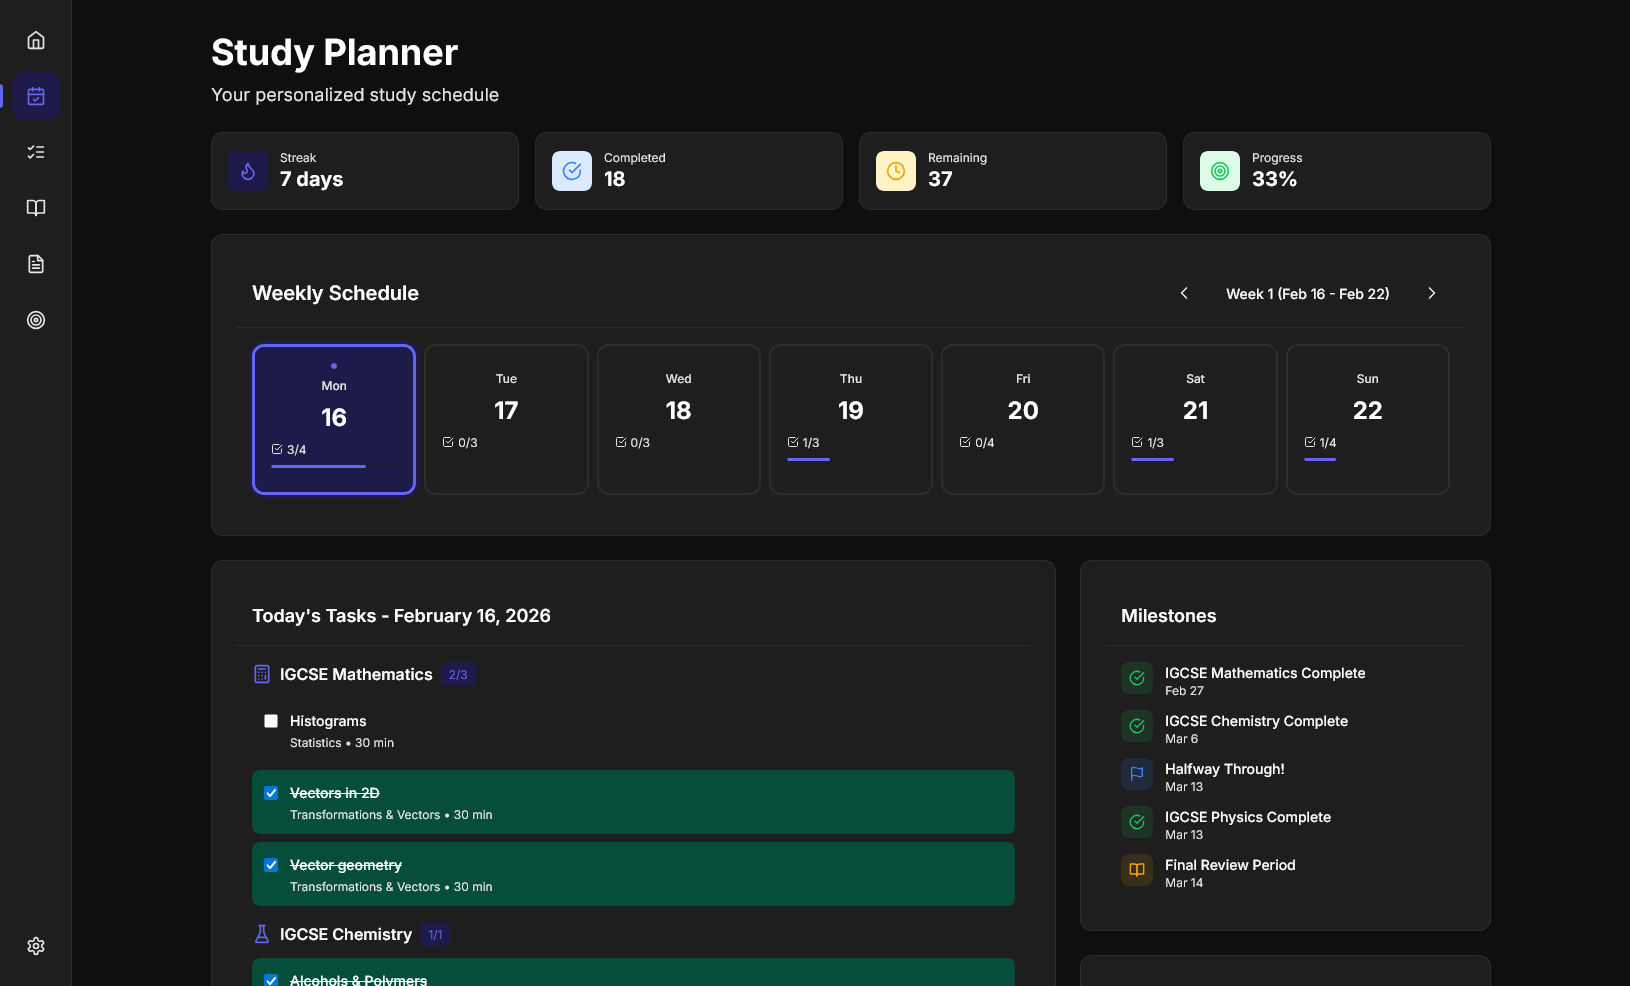
Task: Open the task checklist sidebar icon
Action: [36, 152]
